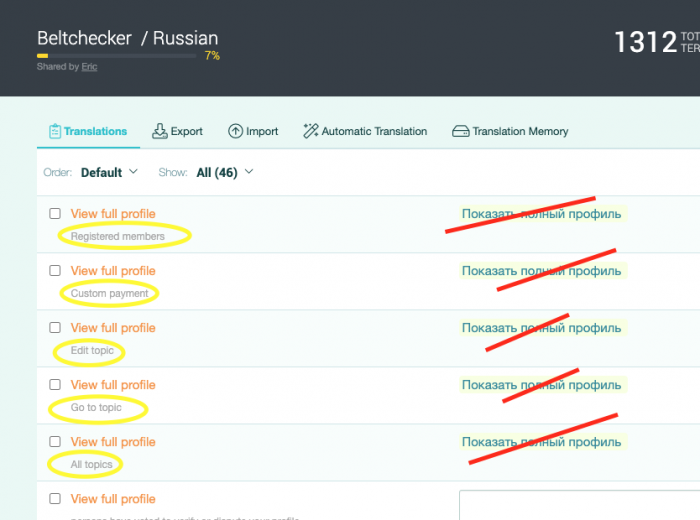Viewport: 700px width, 520px height.
Task: Check the box beside All topics term
Action: (55, 442)
